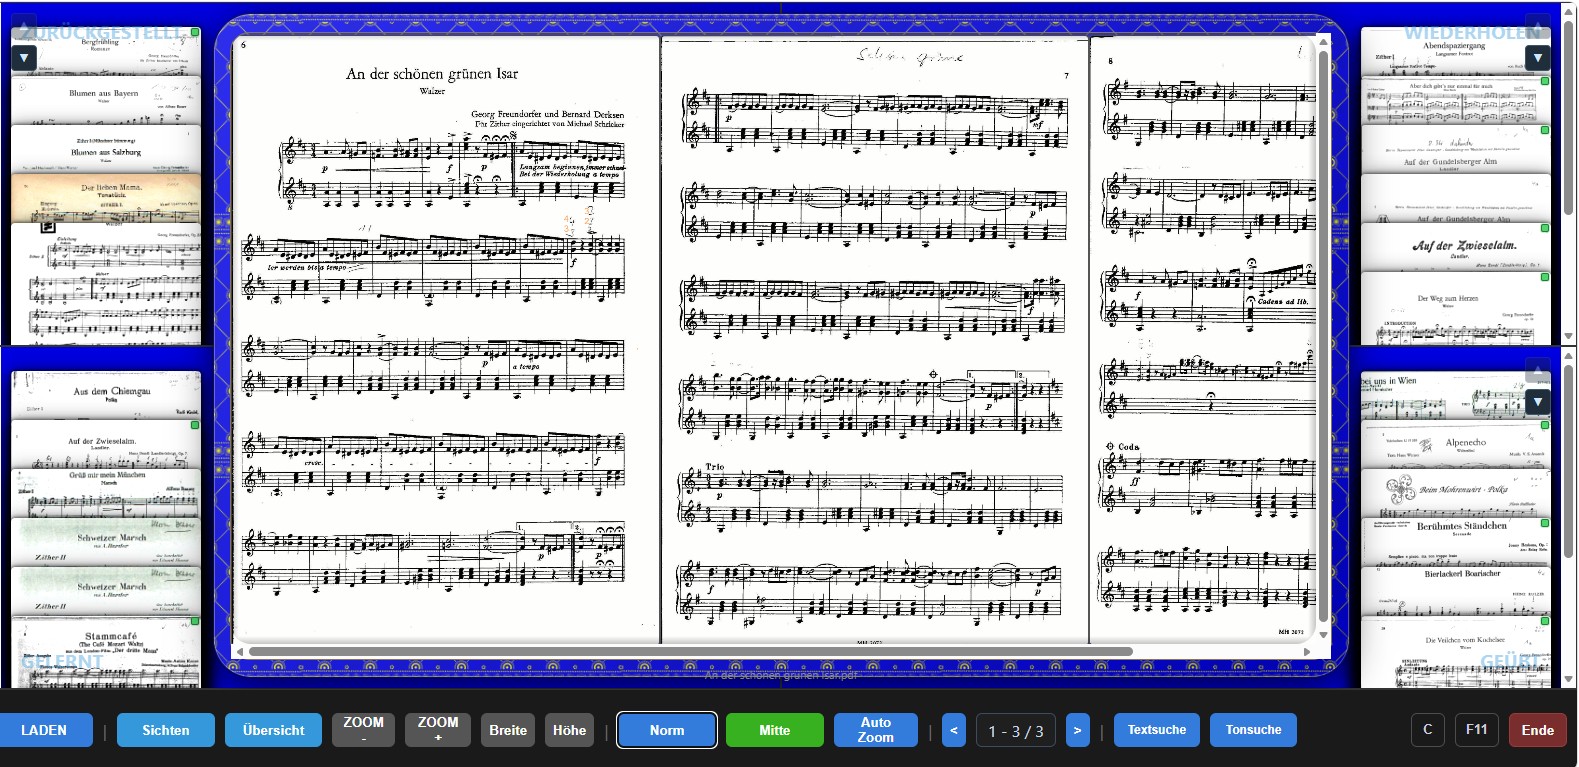The image size is (1579, 767).
Task: Activate the green Mitte button
Action: coord(775,730)
